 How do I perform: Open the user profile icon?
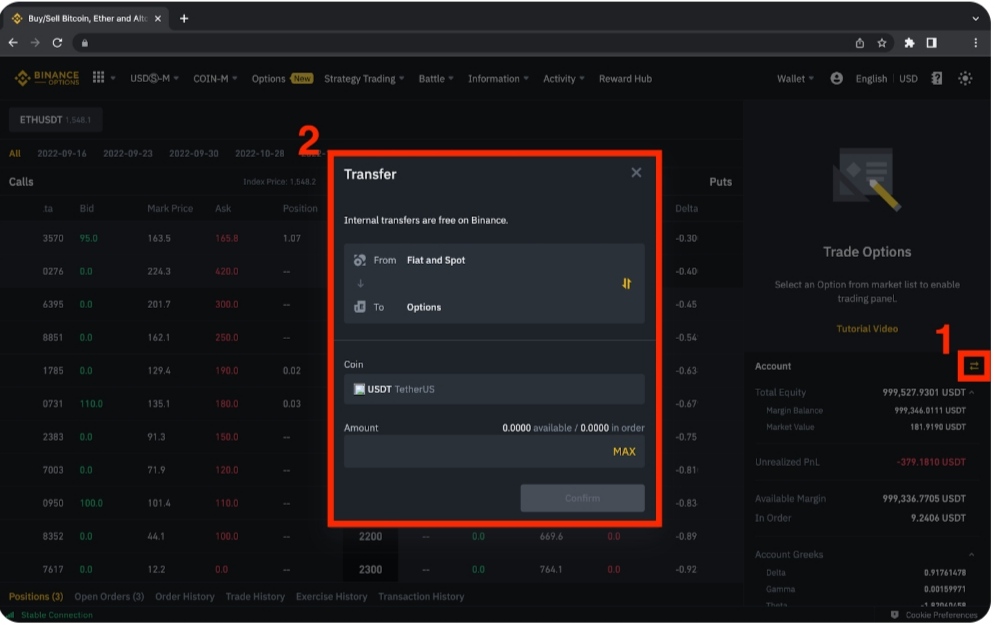836,78
